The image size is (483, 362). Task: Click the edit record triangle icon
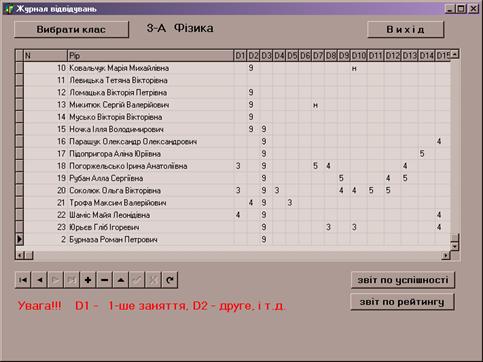tap(121, 280)
